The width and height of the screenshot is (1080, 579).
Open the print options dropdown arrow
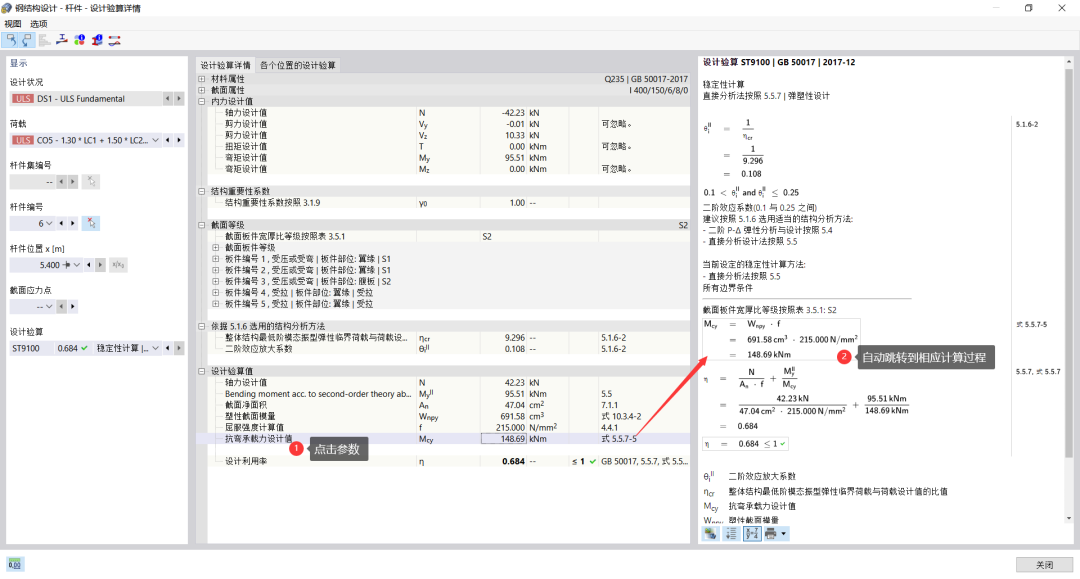pyautogui.click(x=784, y=534)
